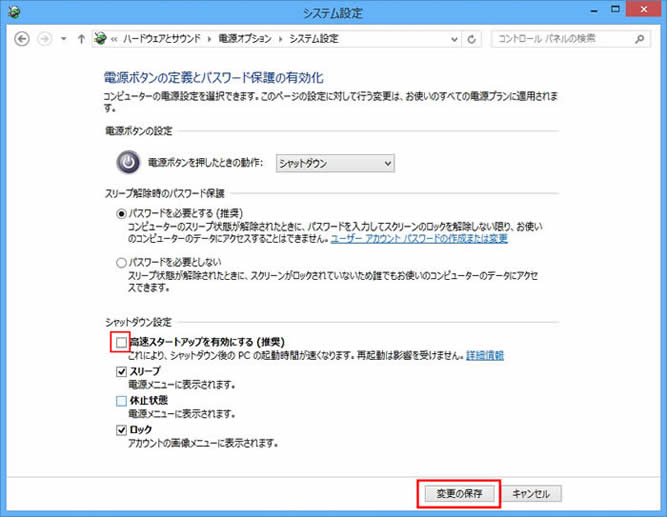
Task: Click キャンセル button
Action: click(x=531, y=494)
